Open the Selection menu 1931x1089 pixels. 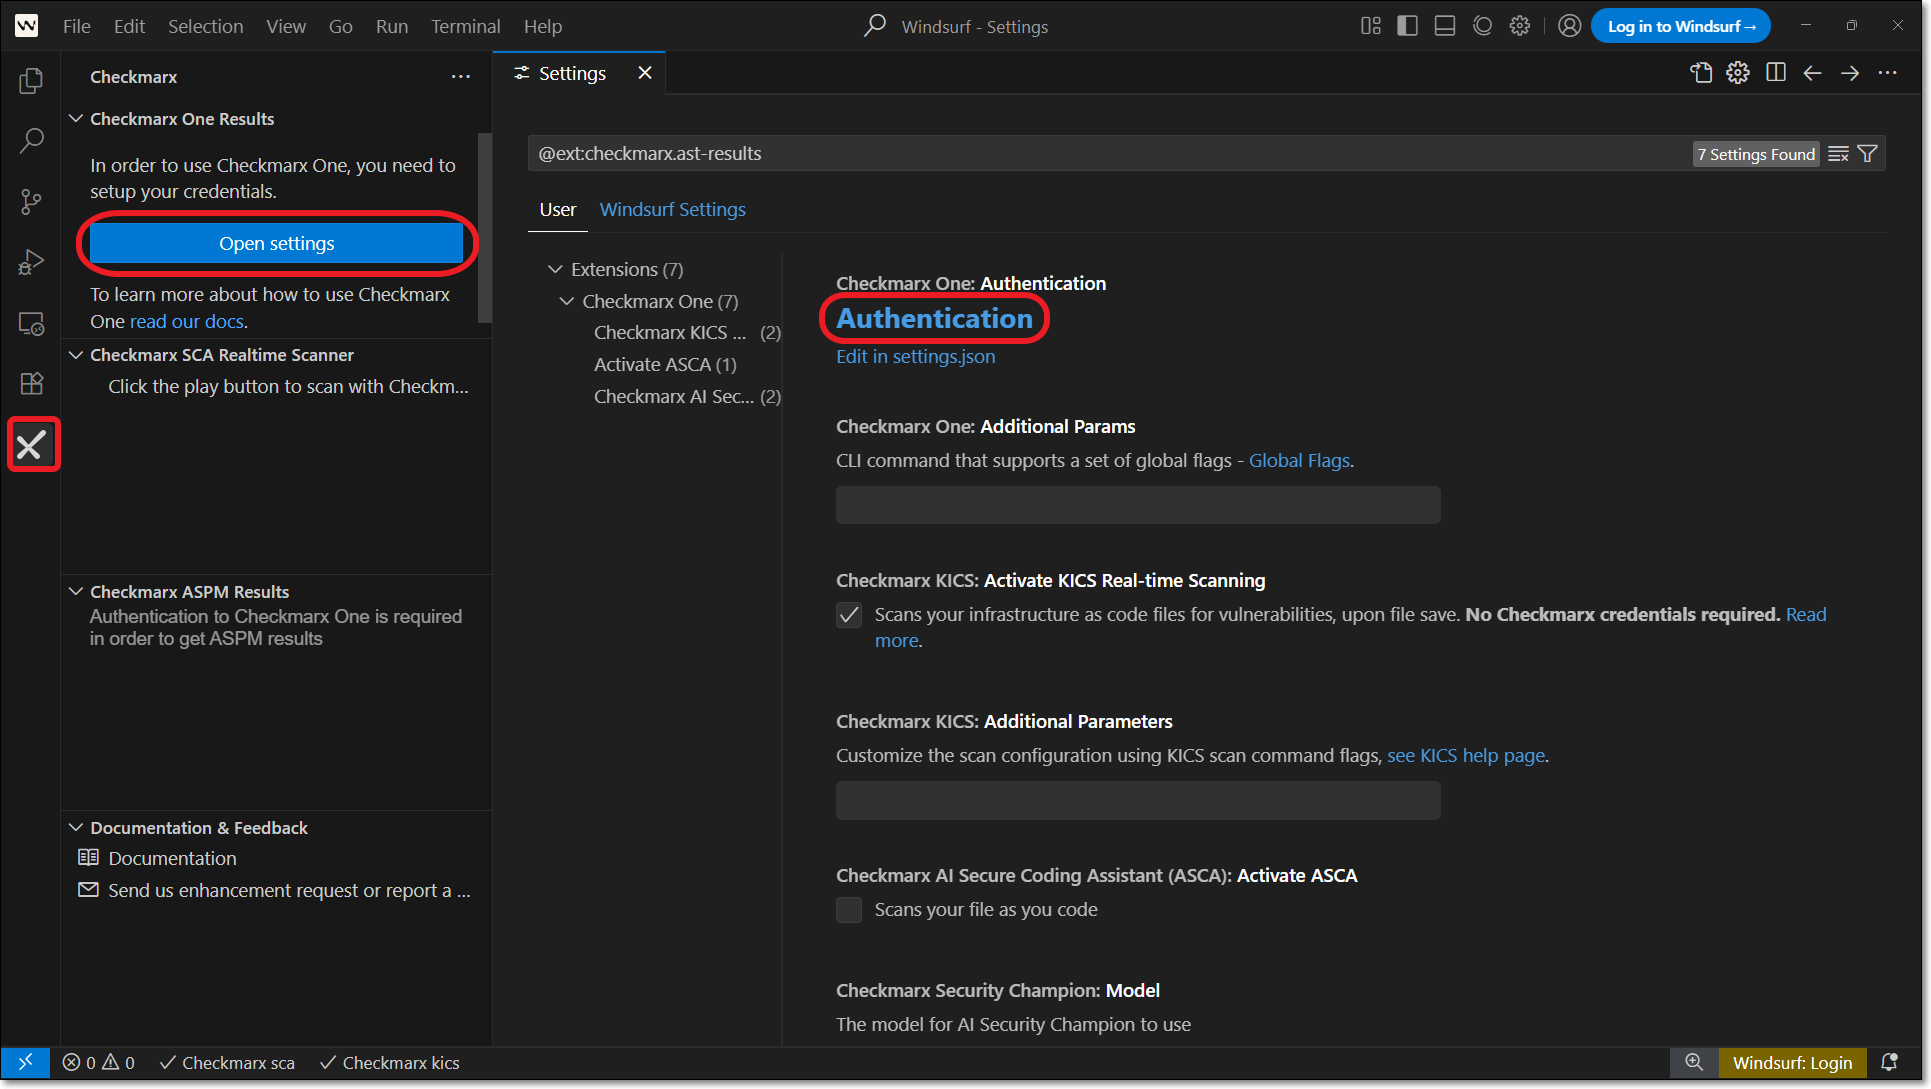coord(205,26)
